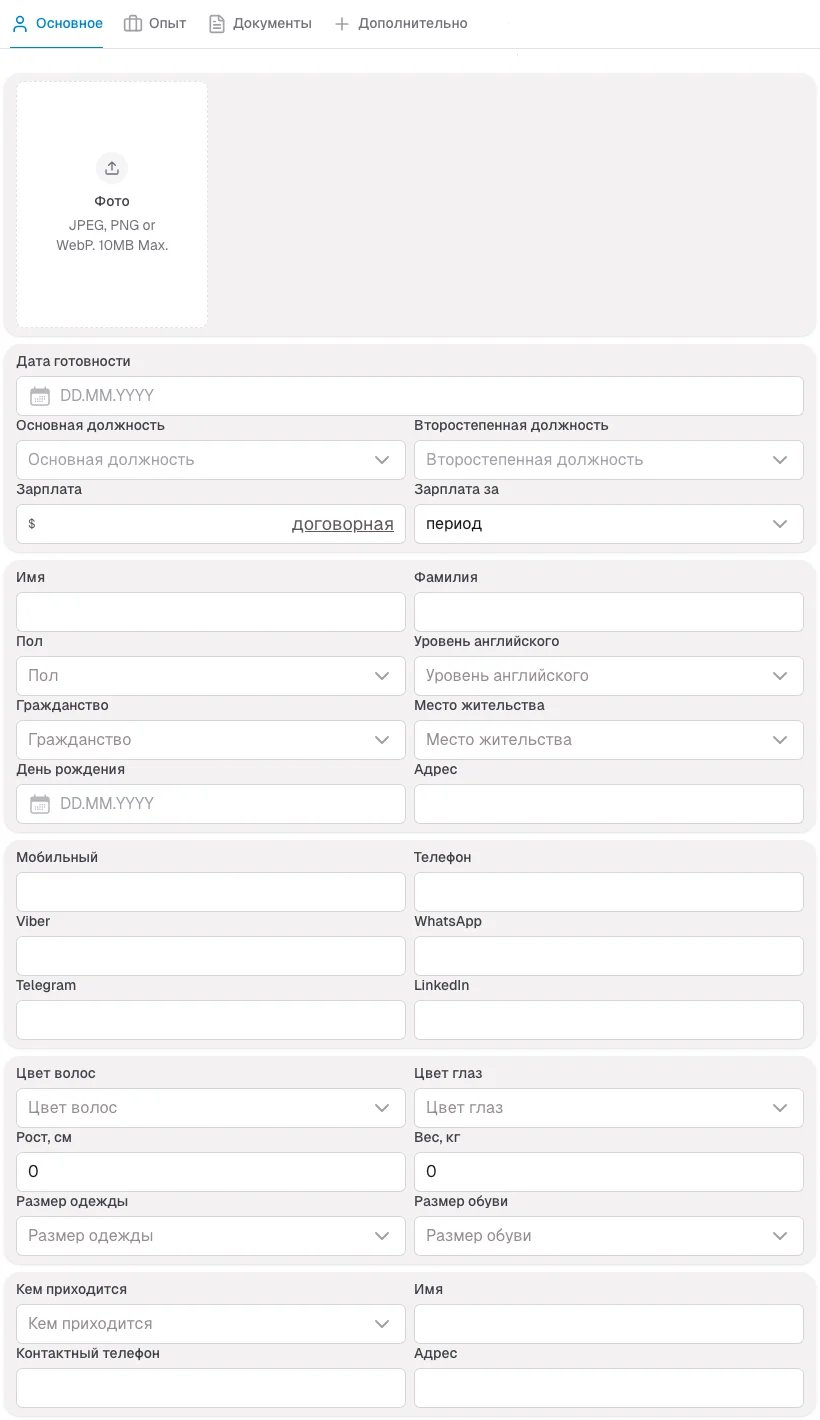Click the briefcase icon beside Опыт

pos(132,23)
